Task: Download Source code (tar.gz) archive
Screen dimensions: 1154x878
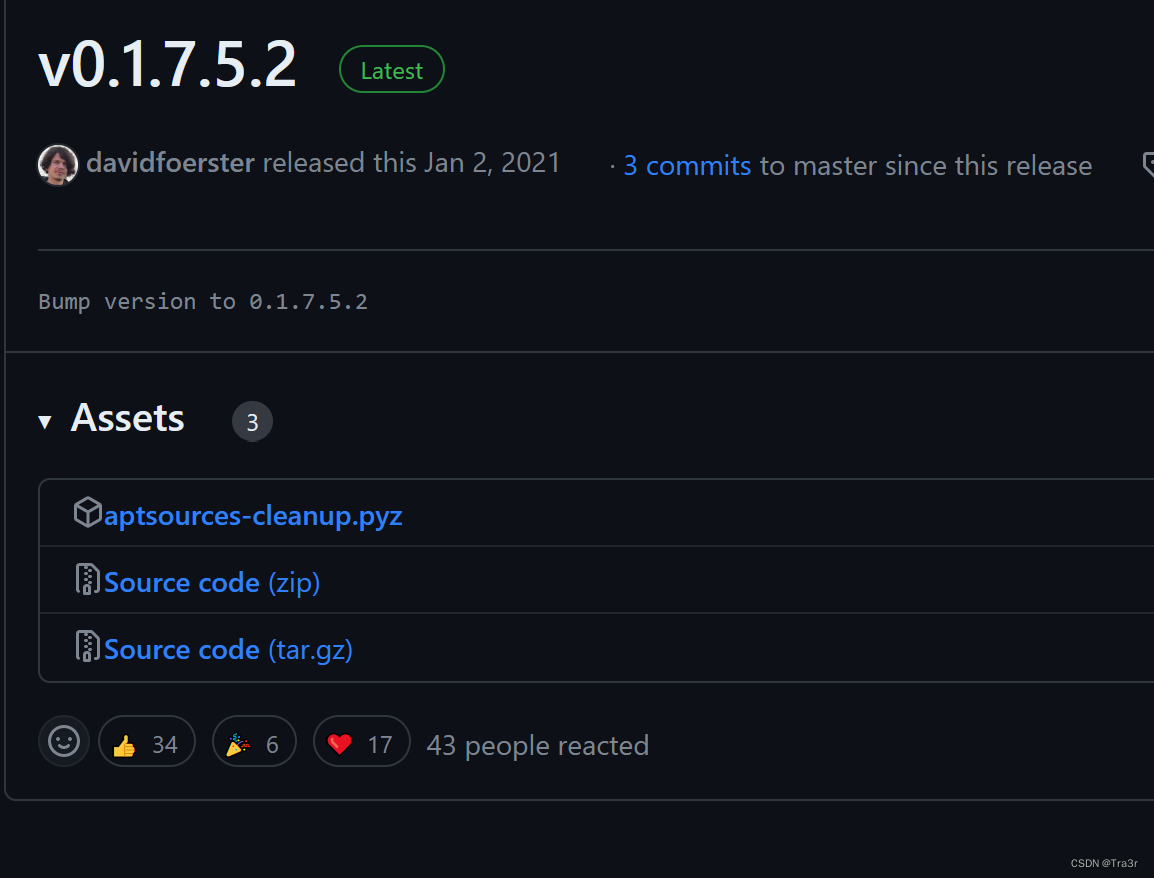Action: 227,649
